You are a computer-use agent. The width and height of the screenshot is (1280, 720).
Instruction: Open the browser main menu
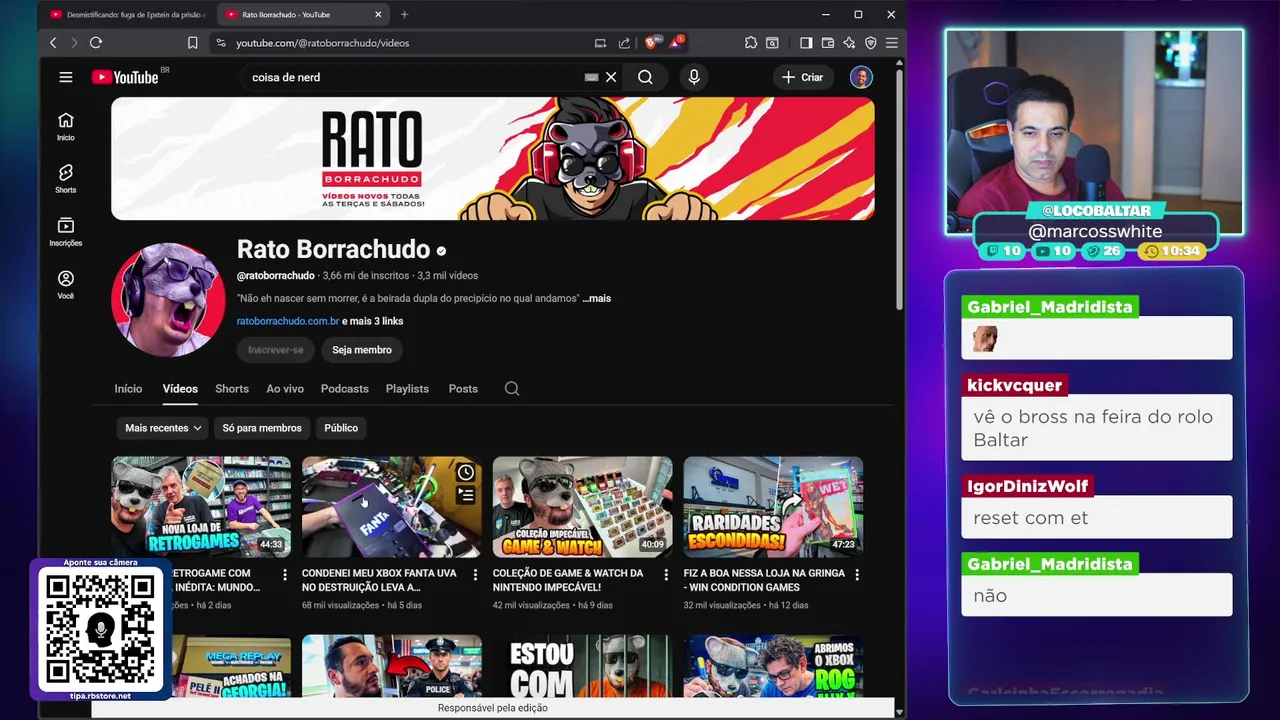[x=891, y=43]
